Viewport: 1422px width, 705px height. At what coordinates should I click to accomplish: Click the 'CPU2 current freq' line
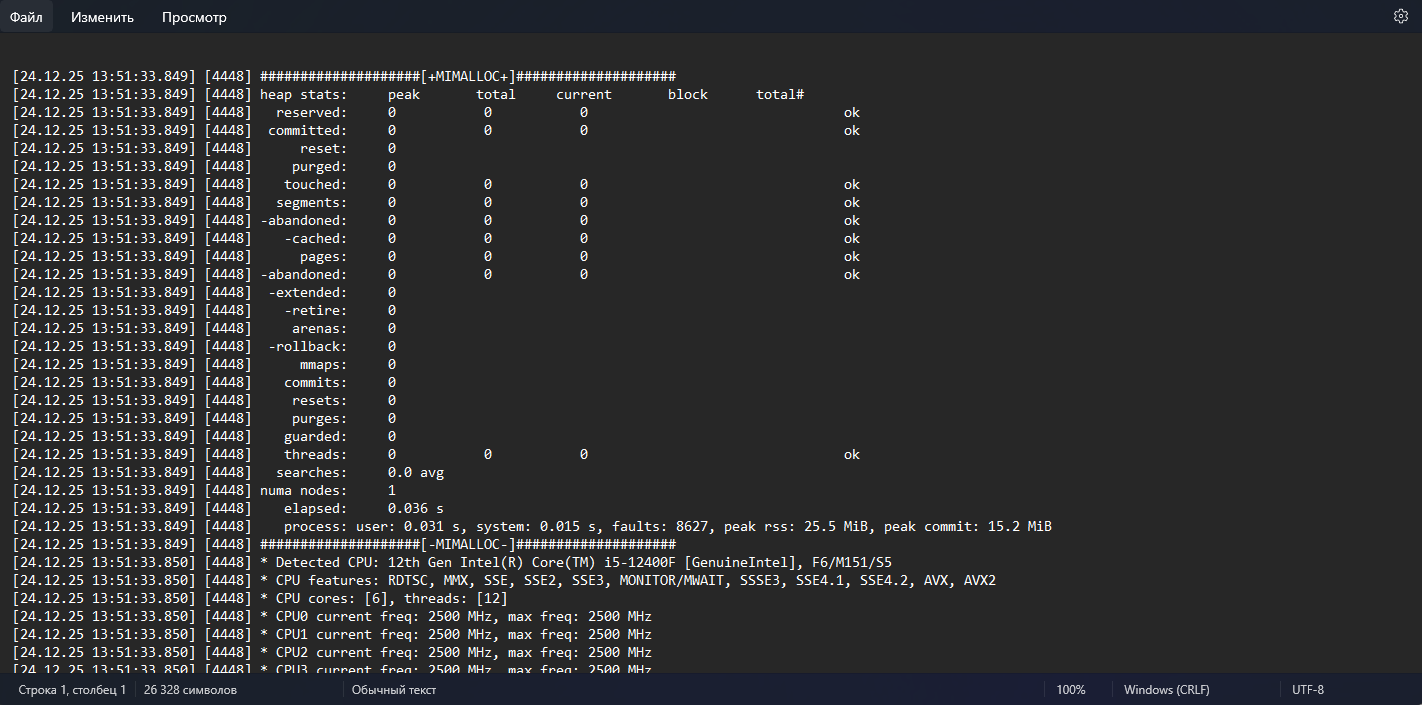point(456,652)
